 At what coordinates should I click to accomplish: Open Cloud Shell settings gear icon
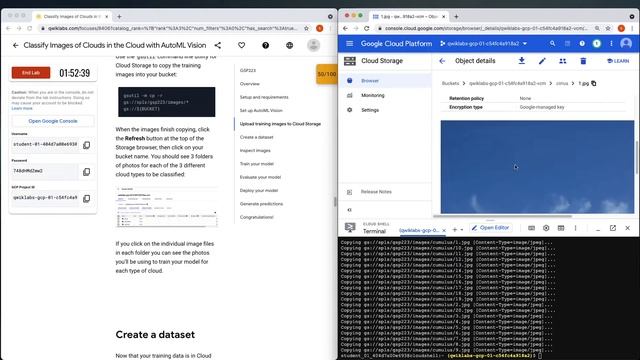click(x=546, y=228)
